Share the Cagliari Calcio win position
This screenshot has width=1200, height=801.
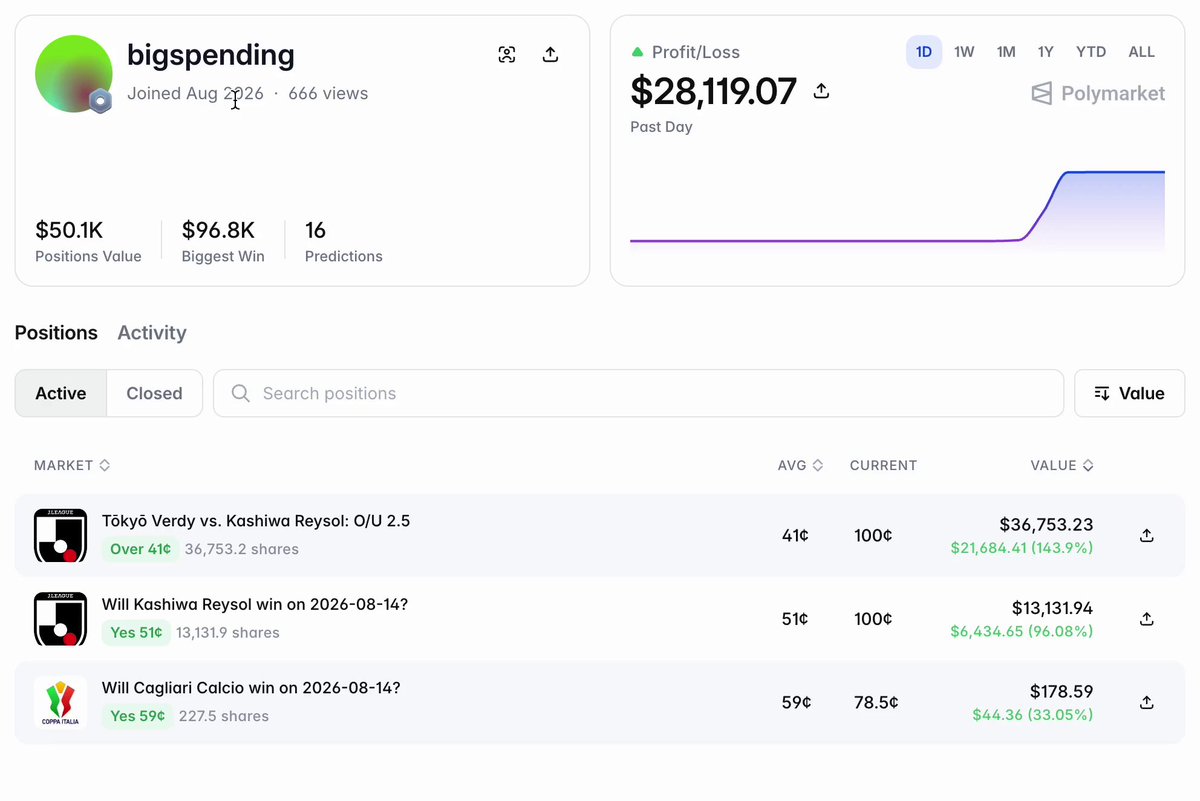[x=1147, y=702]
